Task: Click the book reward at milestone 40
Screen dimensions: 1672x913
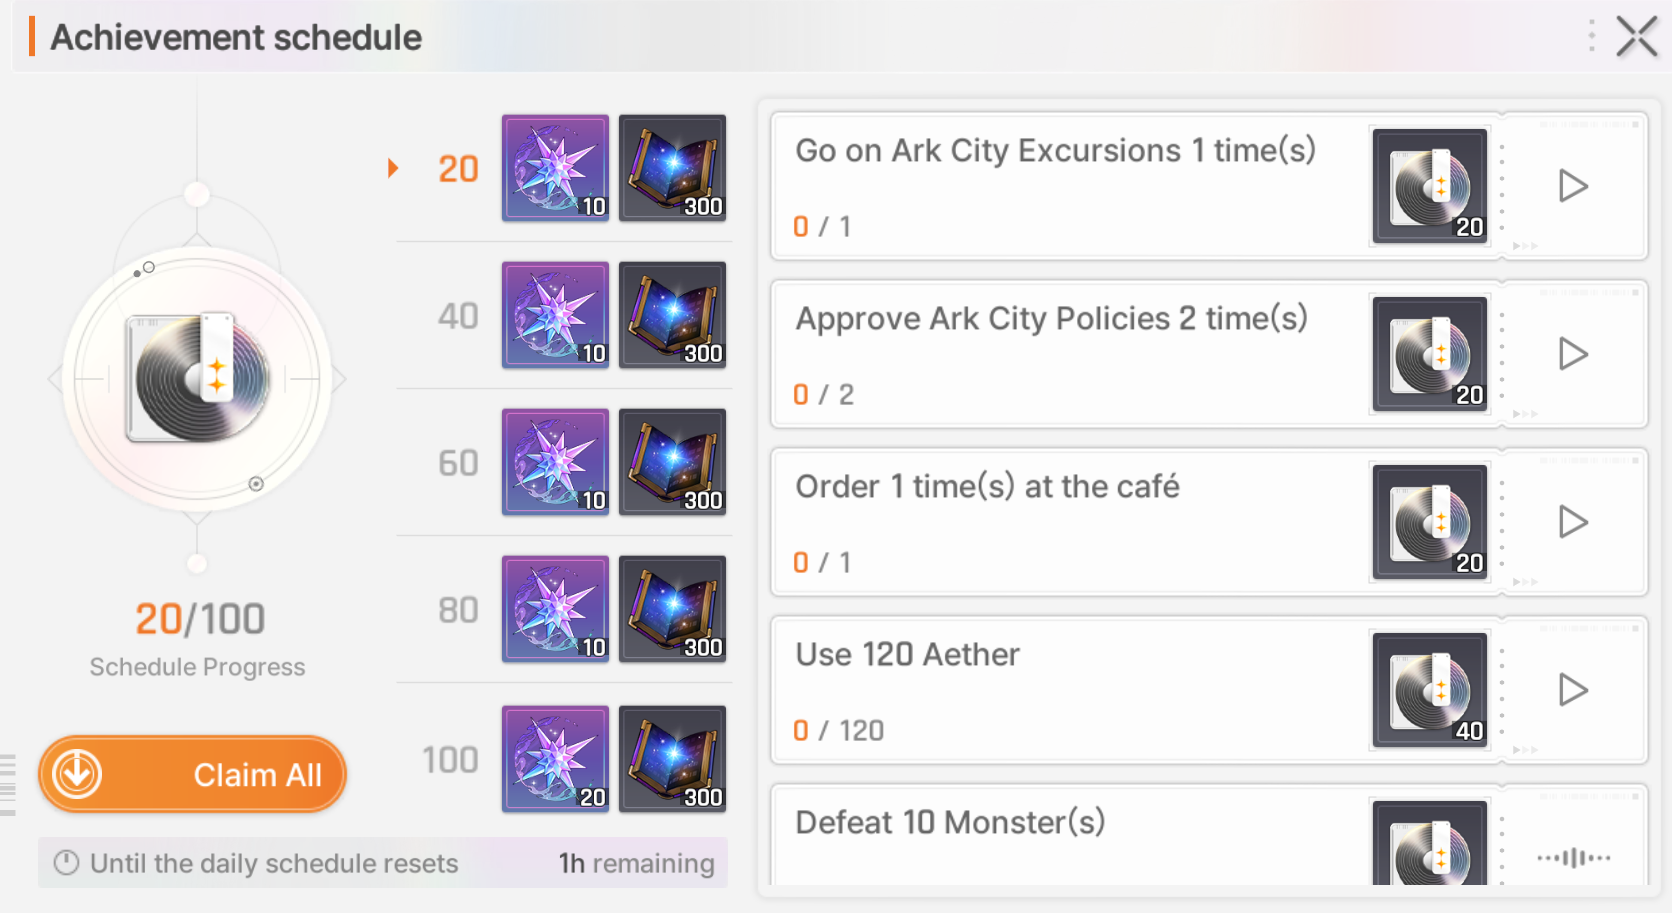Action: [672, 315]
